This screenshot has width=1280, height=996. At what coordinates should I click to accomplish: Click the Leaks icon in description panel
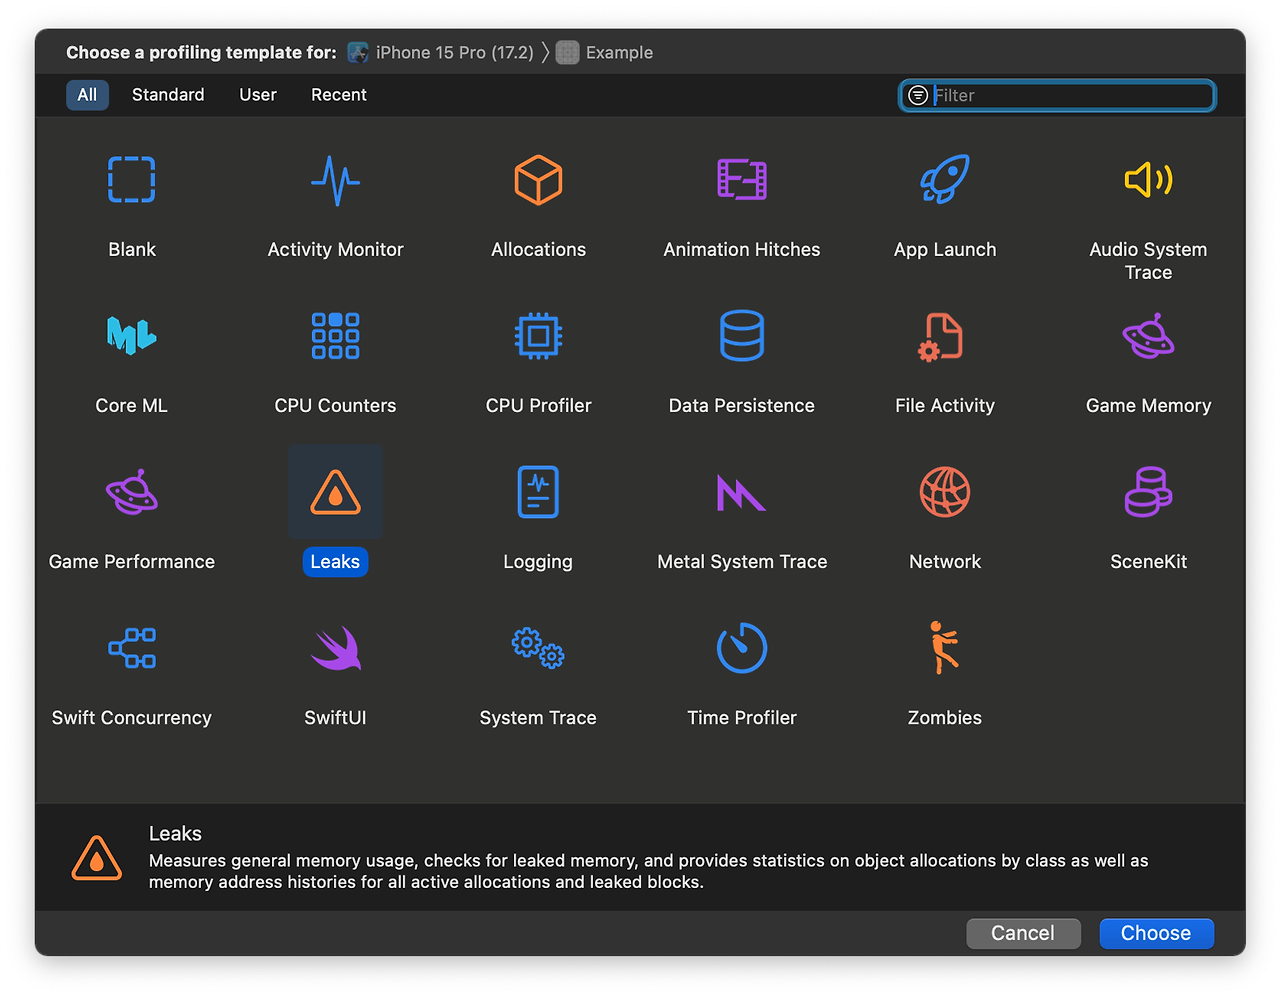point(97,858)
